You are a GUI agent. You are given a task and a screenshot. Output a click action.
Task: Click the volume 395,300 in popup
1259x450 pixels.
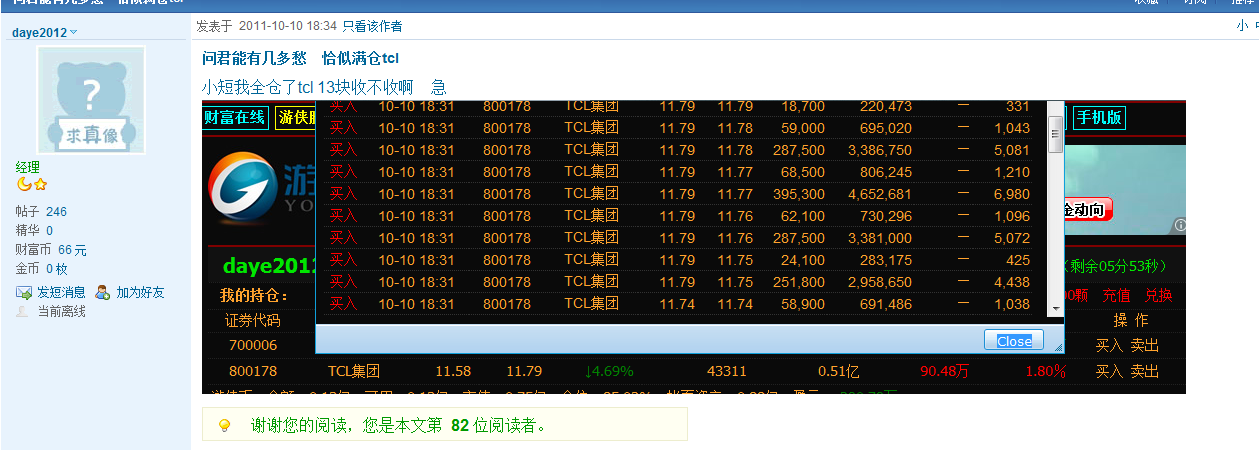click(x=799, y=194)
